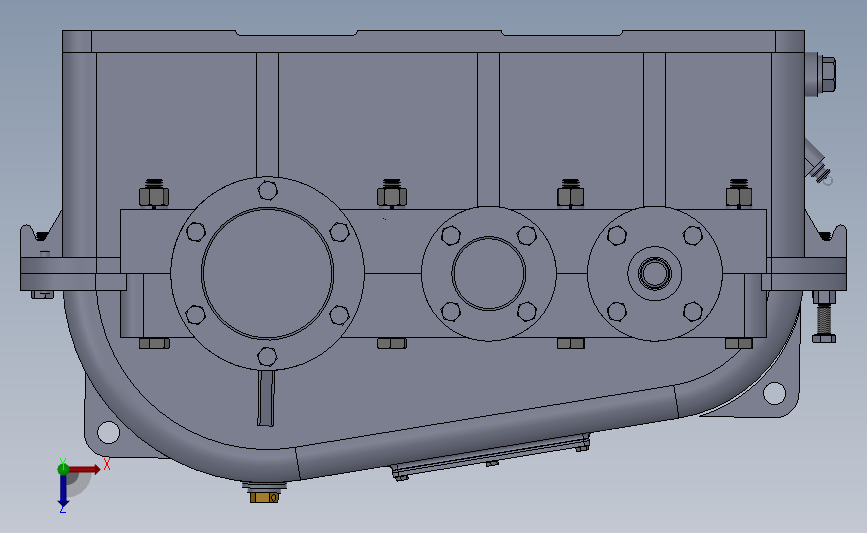The width and height of the screenshot is (867, 533).
Task: Select the brass drain plug at the bottom
Action: (264, 498)
